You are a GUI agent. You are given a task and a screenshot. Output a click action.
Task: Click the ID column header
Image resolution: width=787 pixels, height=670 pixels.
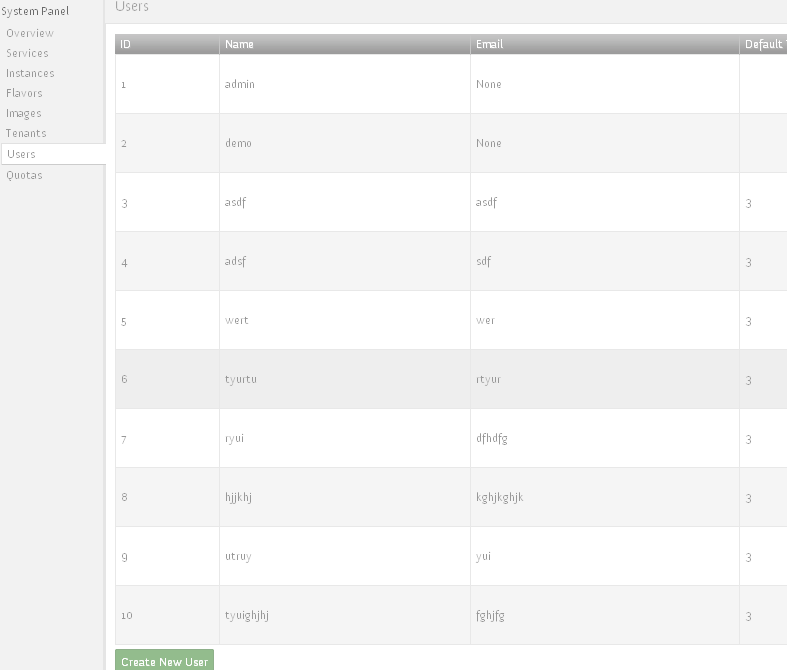pos(126,44)
